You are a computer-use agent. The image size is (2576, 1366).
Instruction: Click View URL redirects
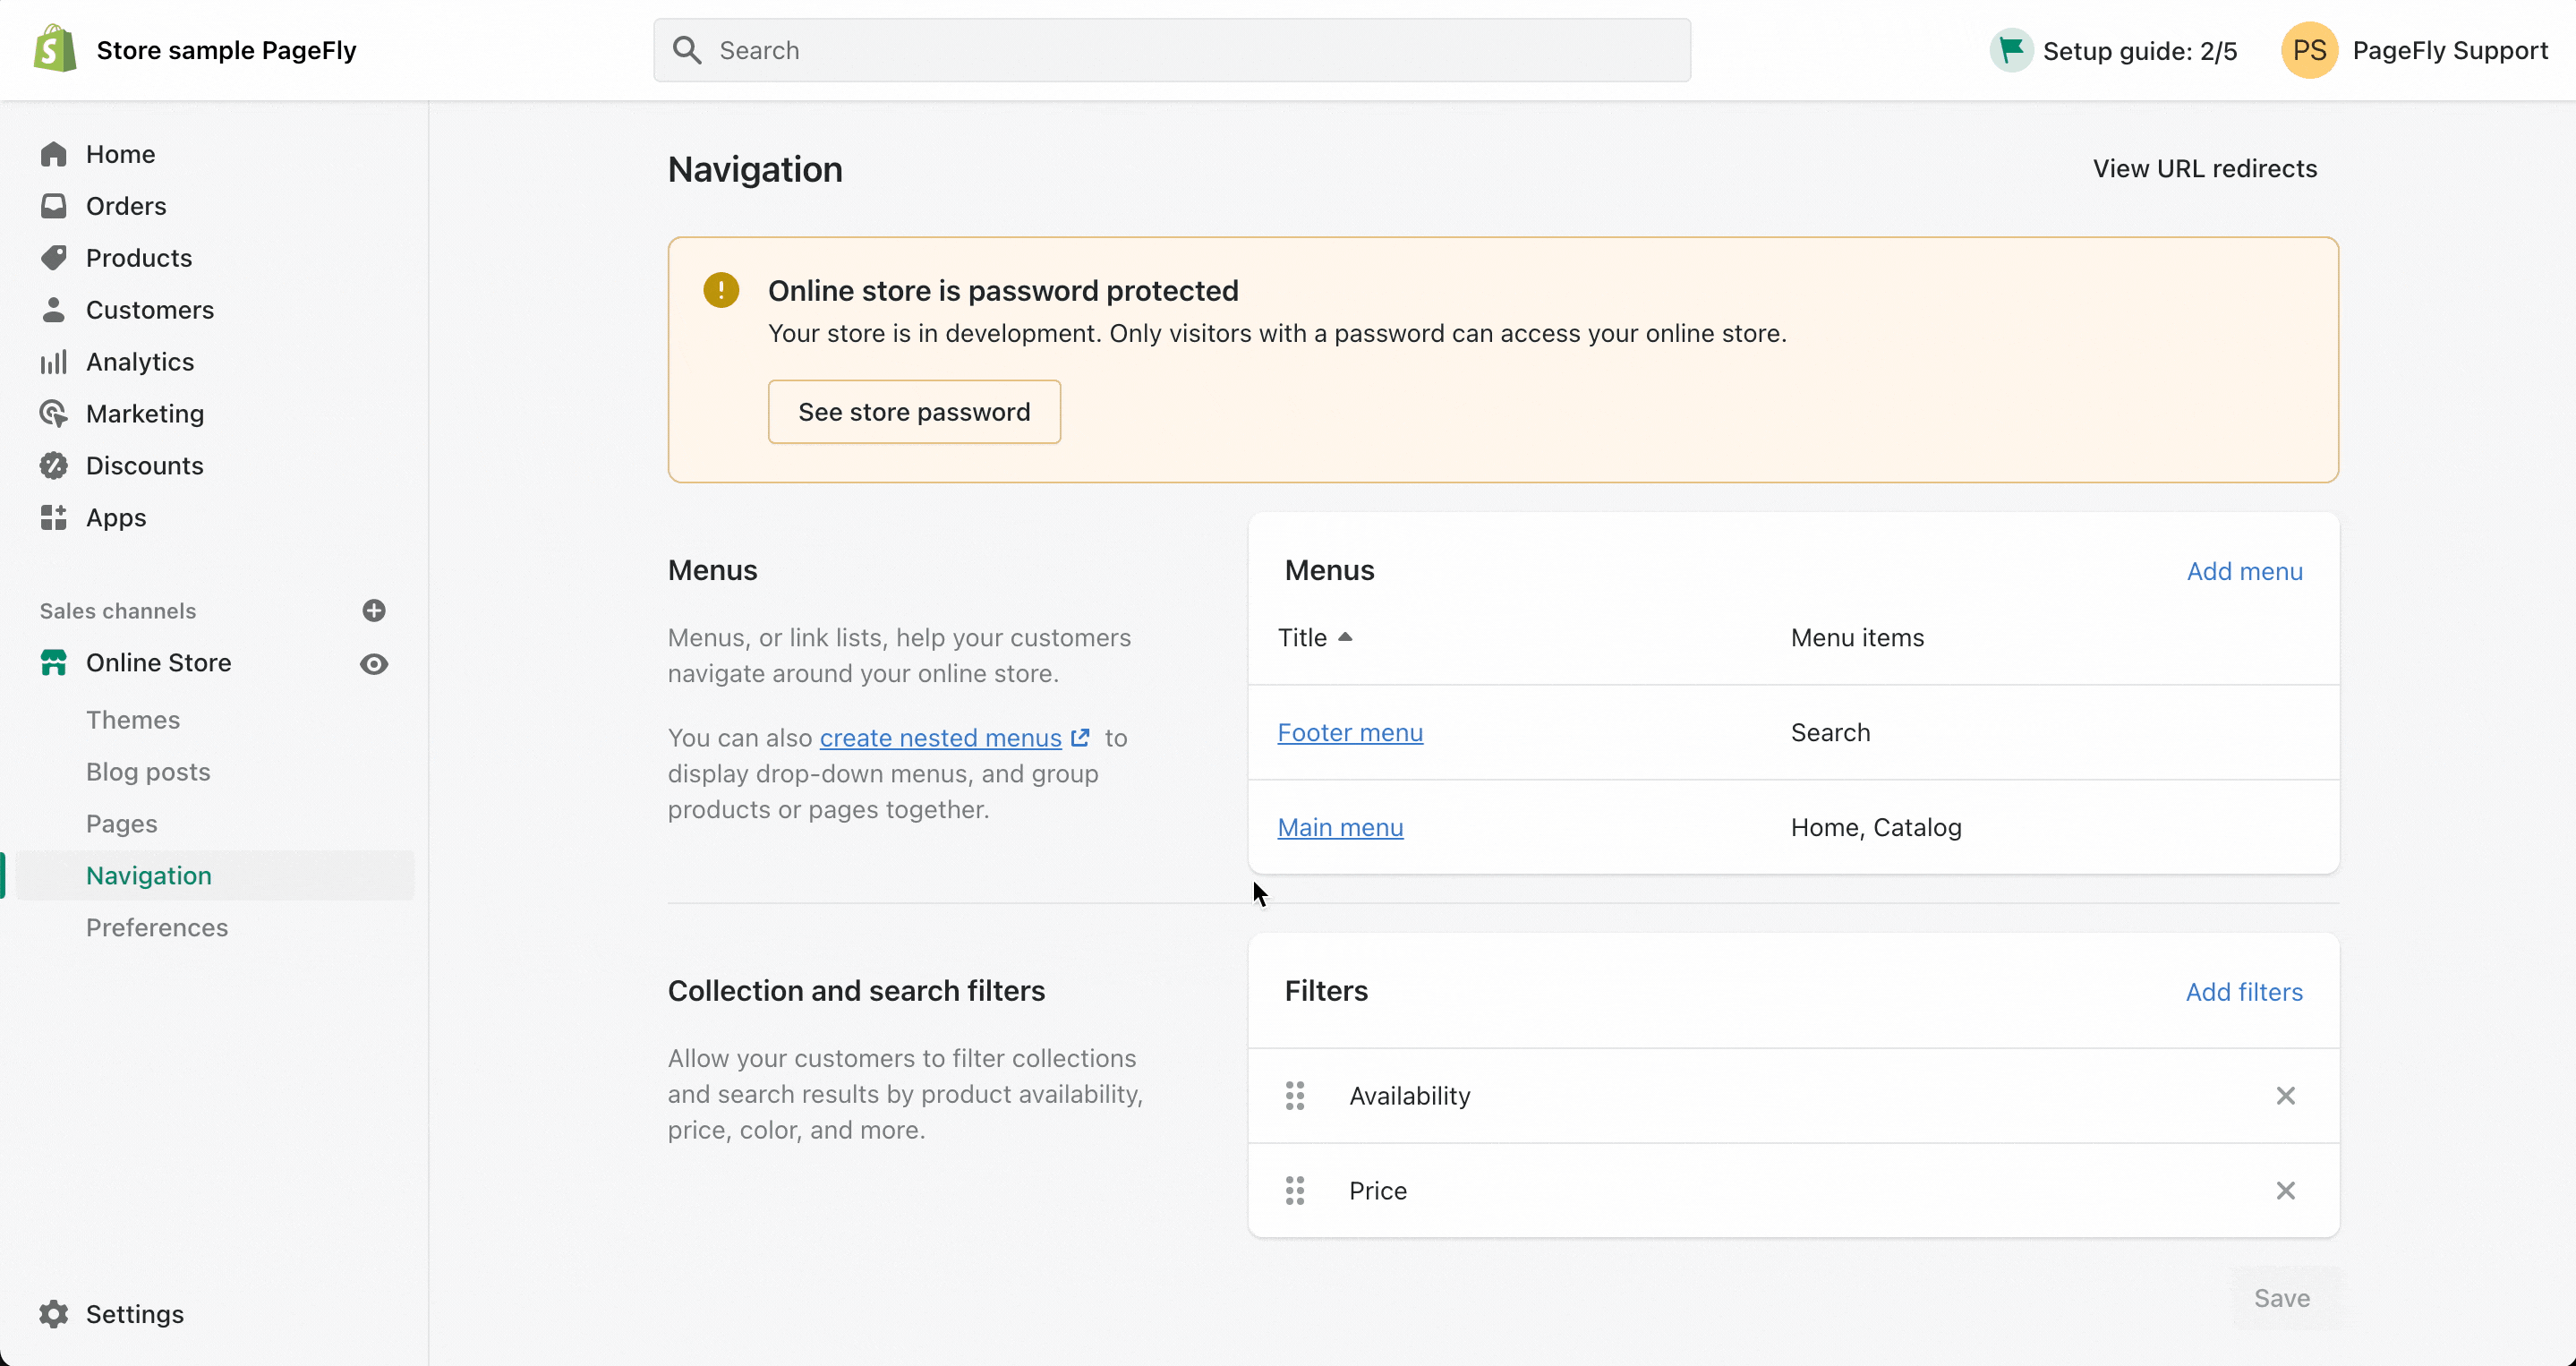(x=2205, y=168)
